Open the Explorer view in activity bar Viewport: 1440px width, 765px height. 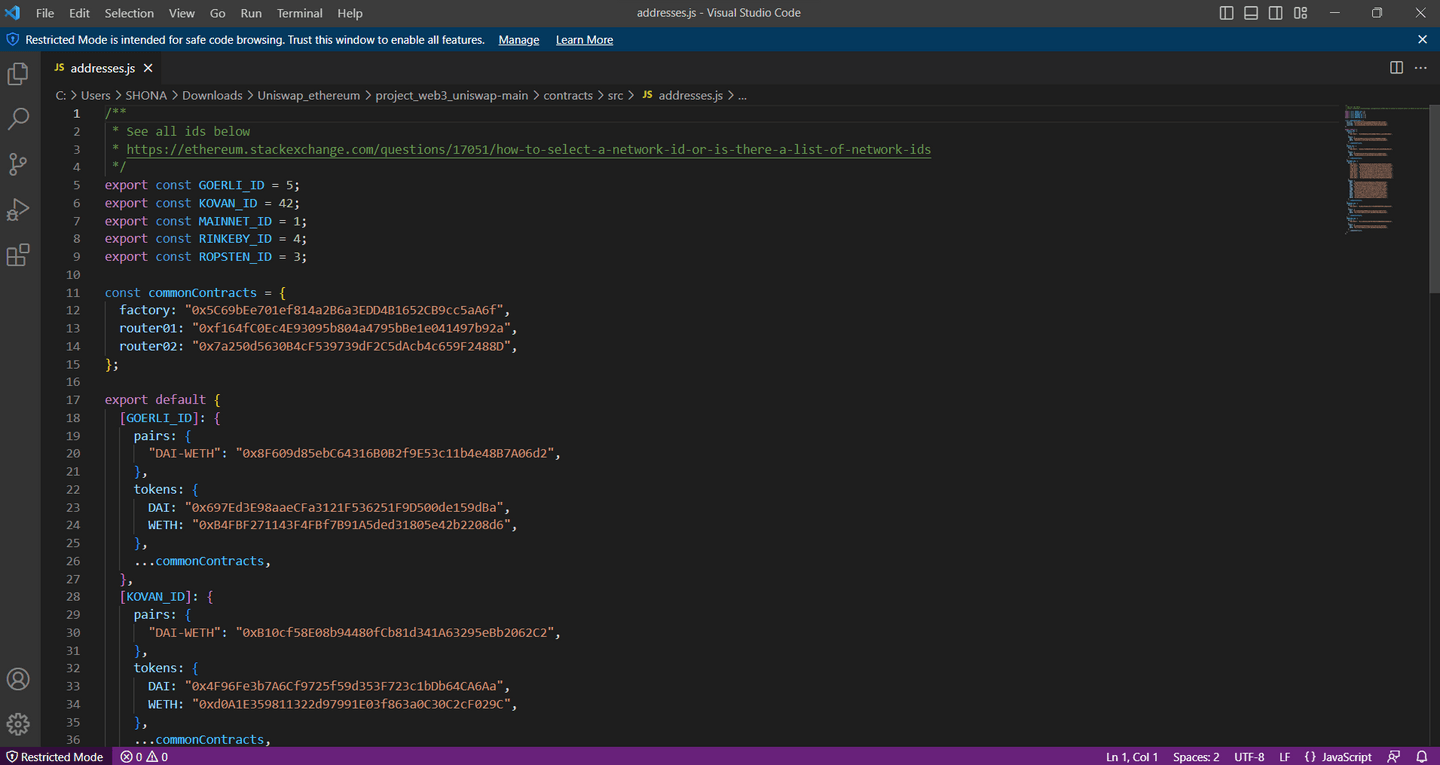[18, 73]
